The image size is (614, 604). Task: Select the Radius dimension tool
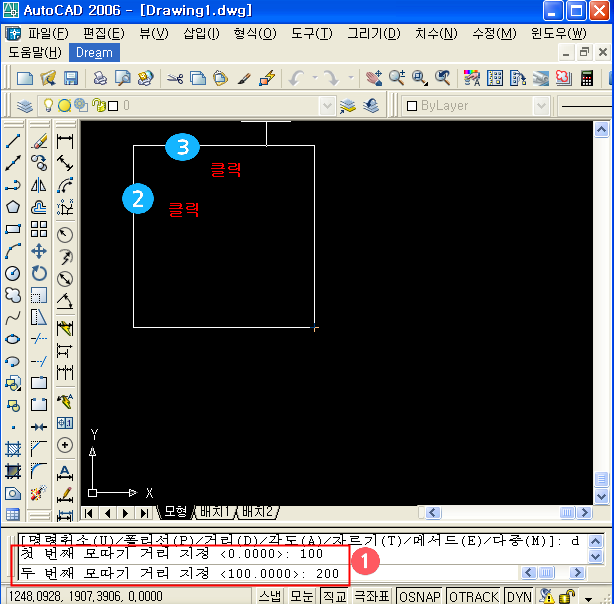pyautogui.click(x=65, y=235)
